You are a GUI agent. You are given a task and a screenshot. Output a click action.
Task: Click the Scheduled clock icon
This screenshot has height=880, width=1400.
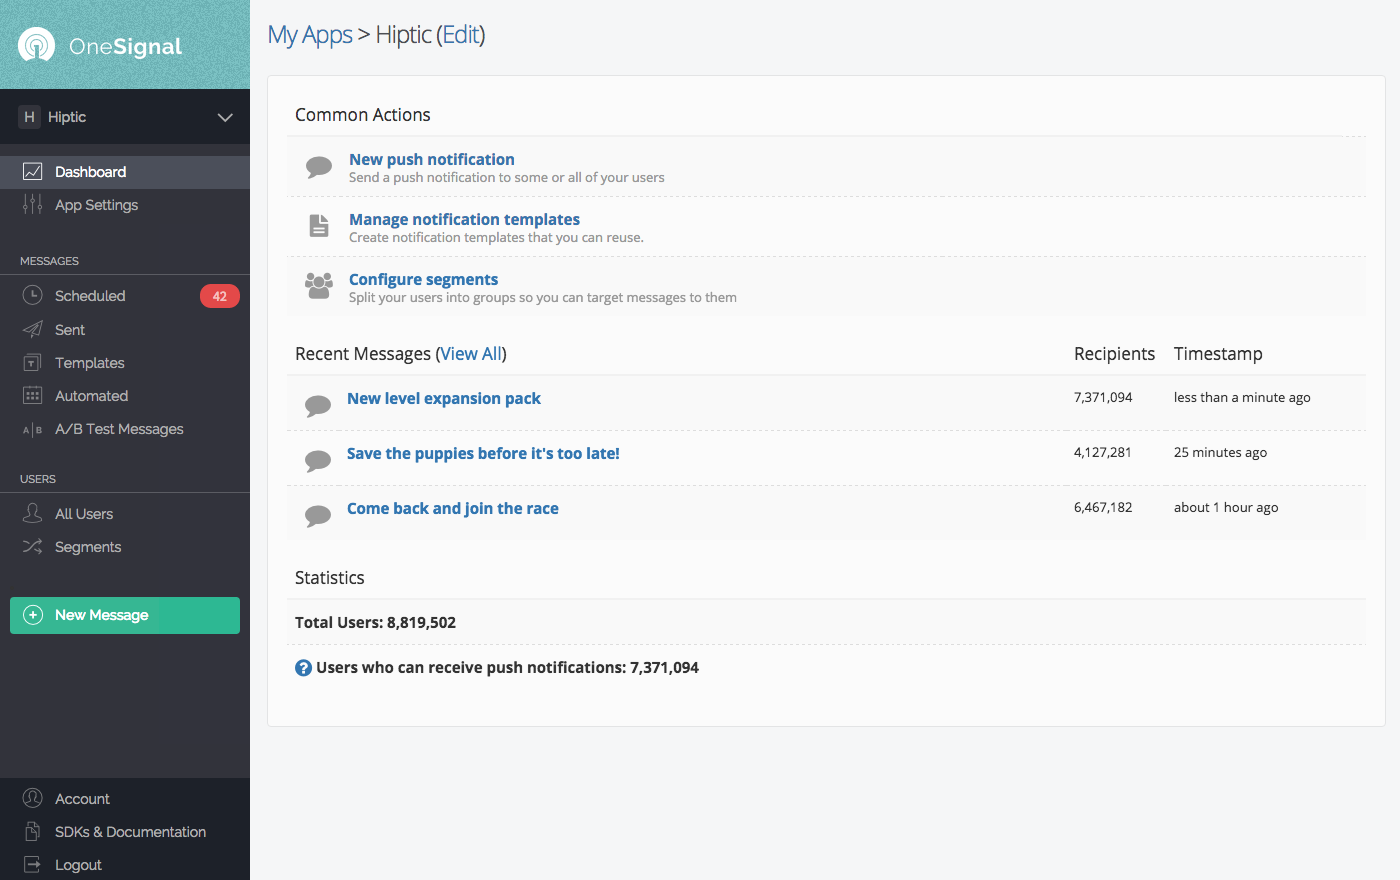[x=33, y=296]
